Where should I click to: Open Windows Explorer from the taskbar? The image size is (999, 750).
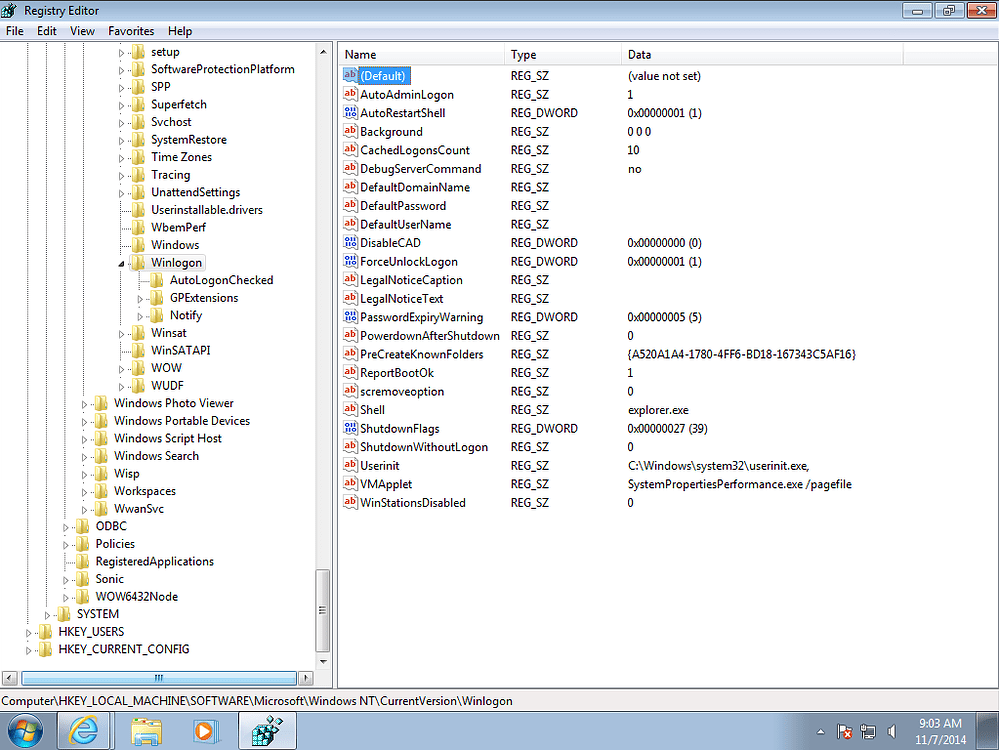point(145,731)
